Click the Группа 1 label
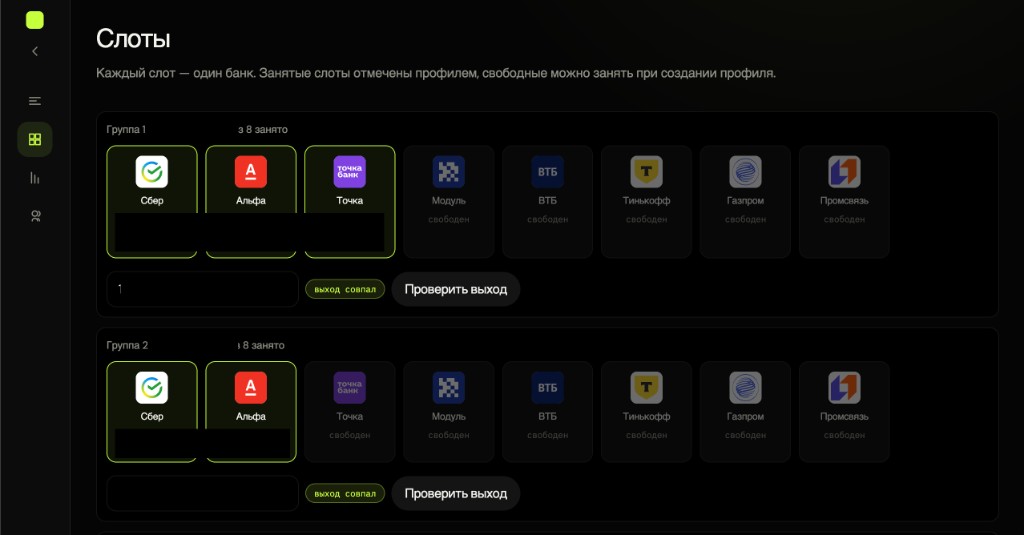The width and height of the screenshot is (1024, 535). (x=126, y=129)
